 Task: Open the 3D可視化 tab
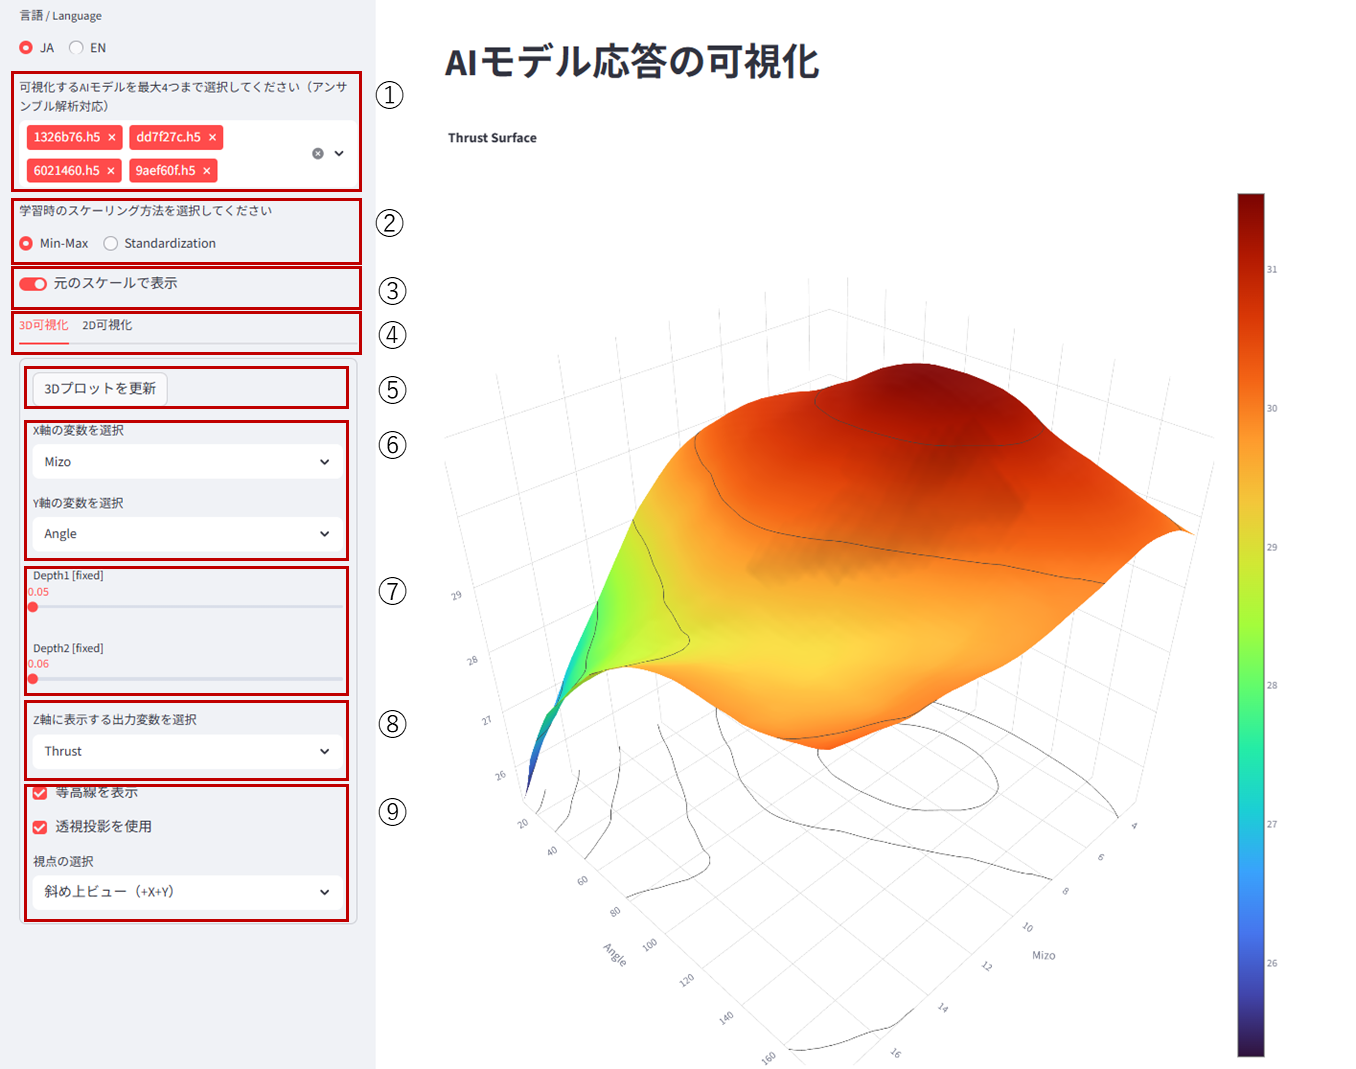click(x=44, y=326)
